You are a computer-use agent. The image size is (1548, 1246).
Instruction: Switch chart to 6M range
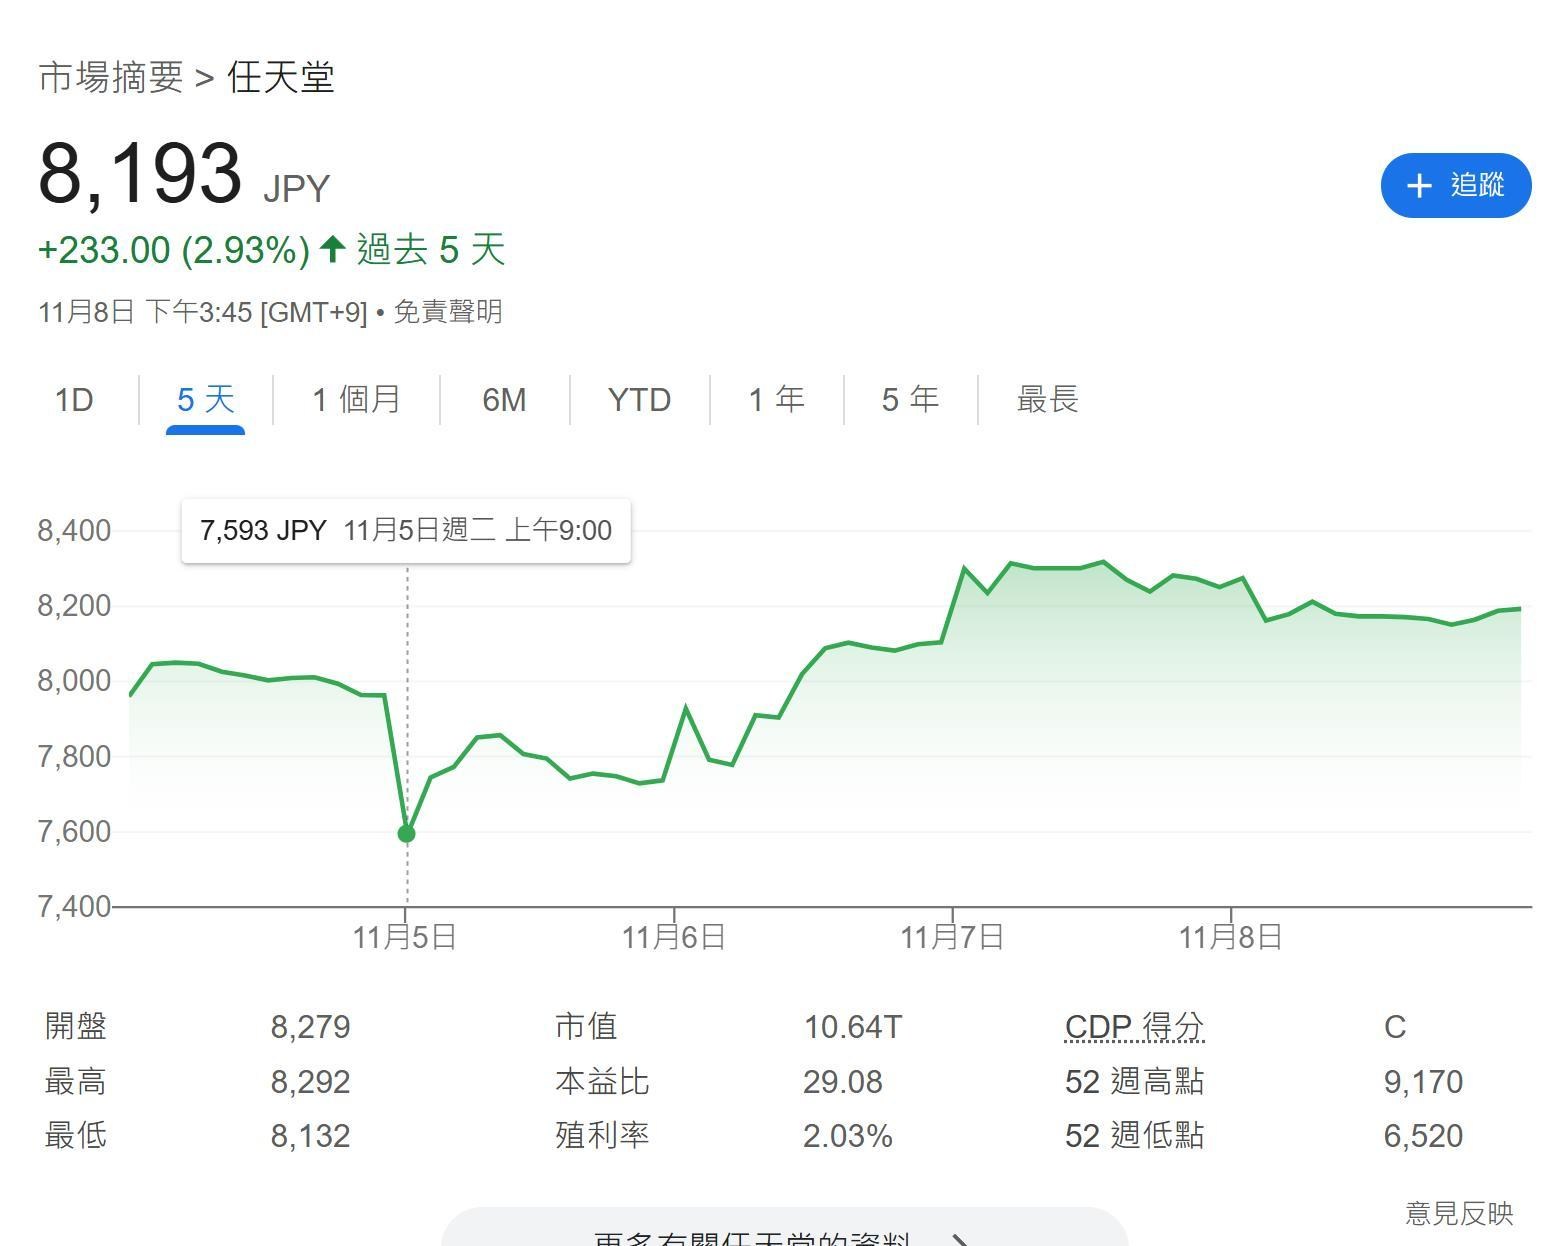(504, 400)
